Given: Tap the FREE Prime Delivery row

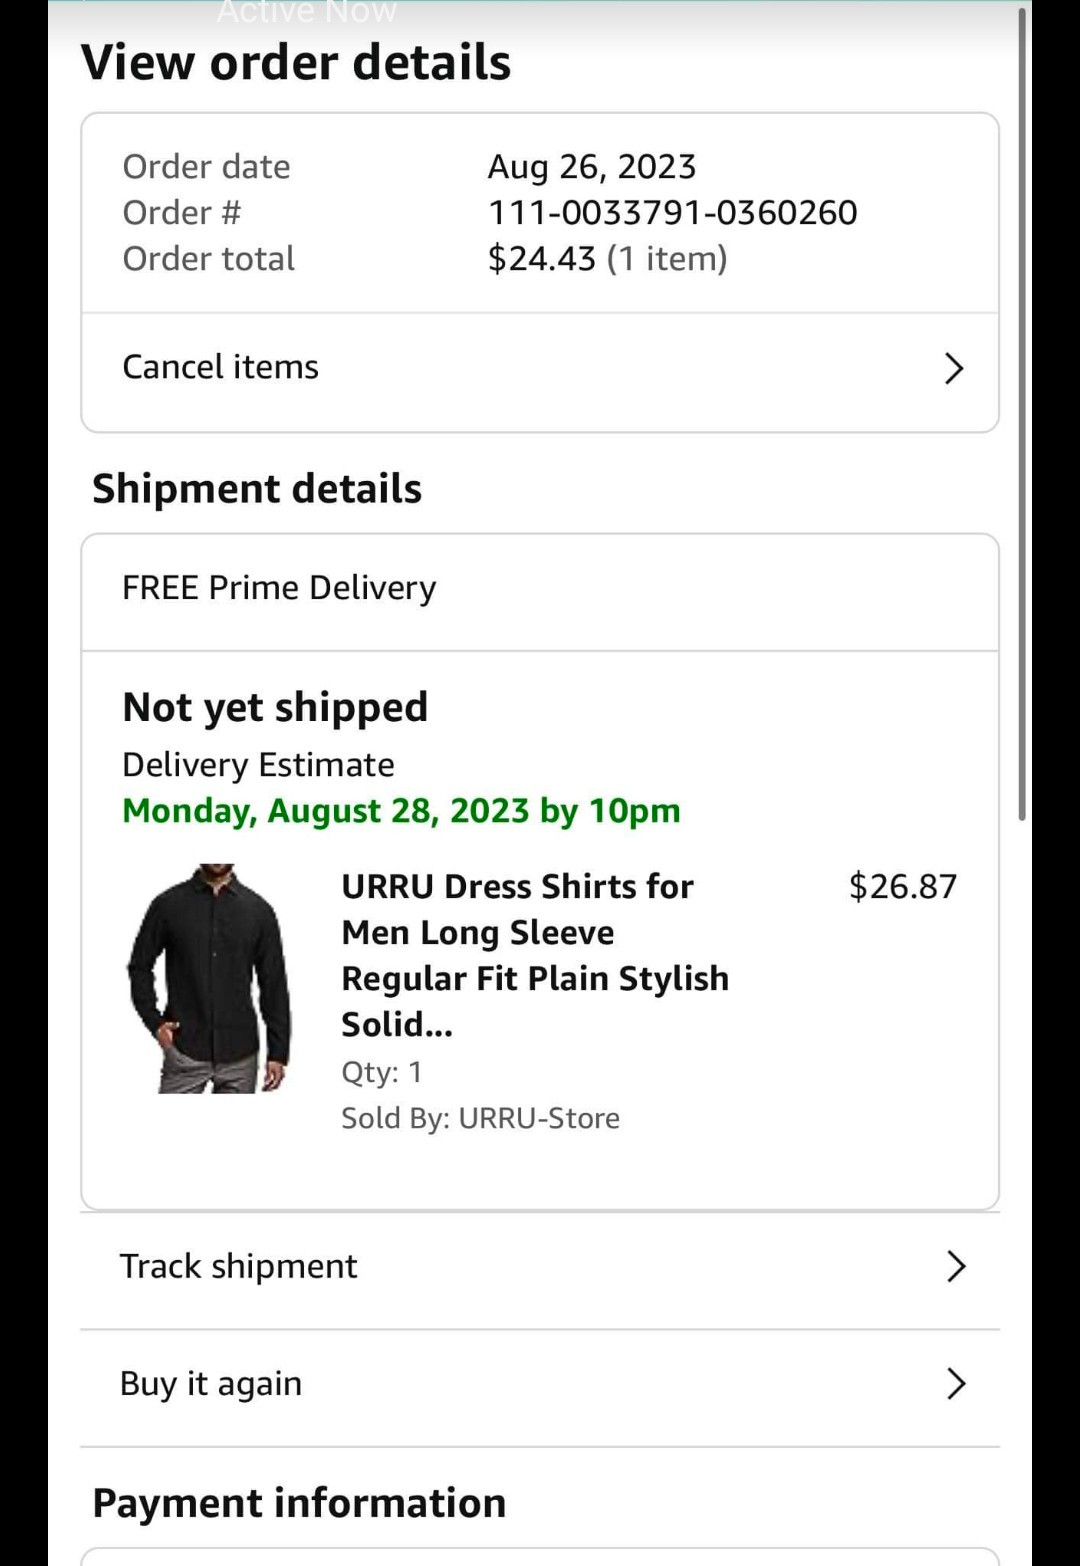Looking at the screenshot, I should click(279, 588).
